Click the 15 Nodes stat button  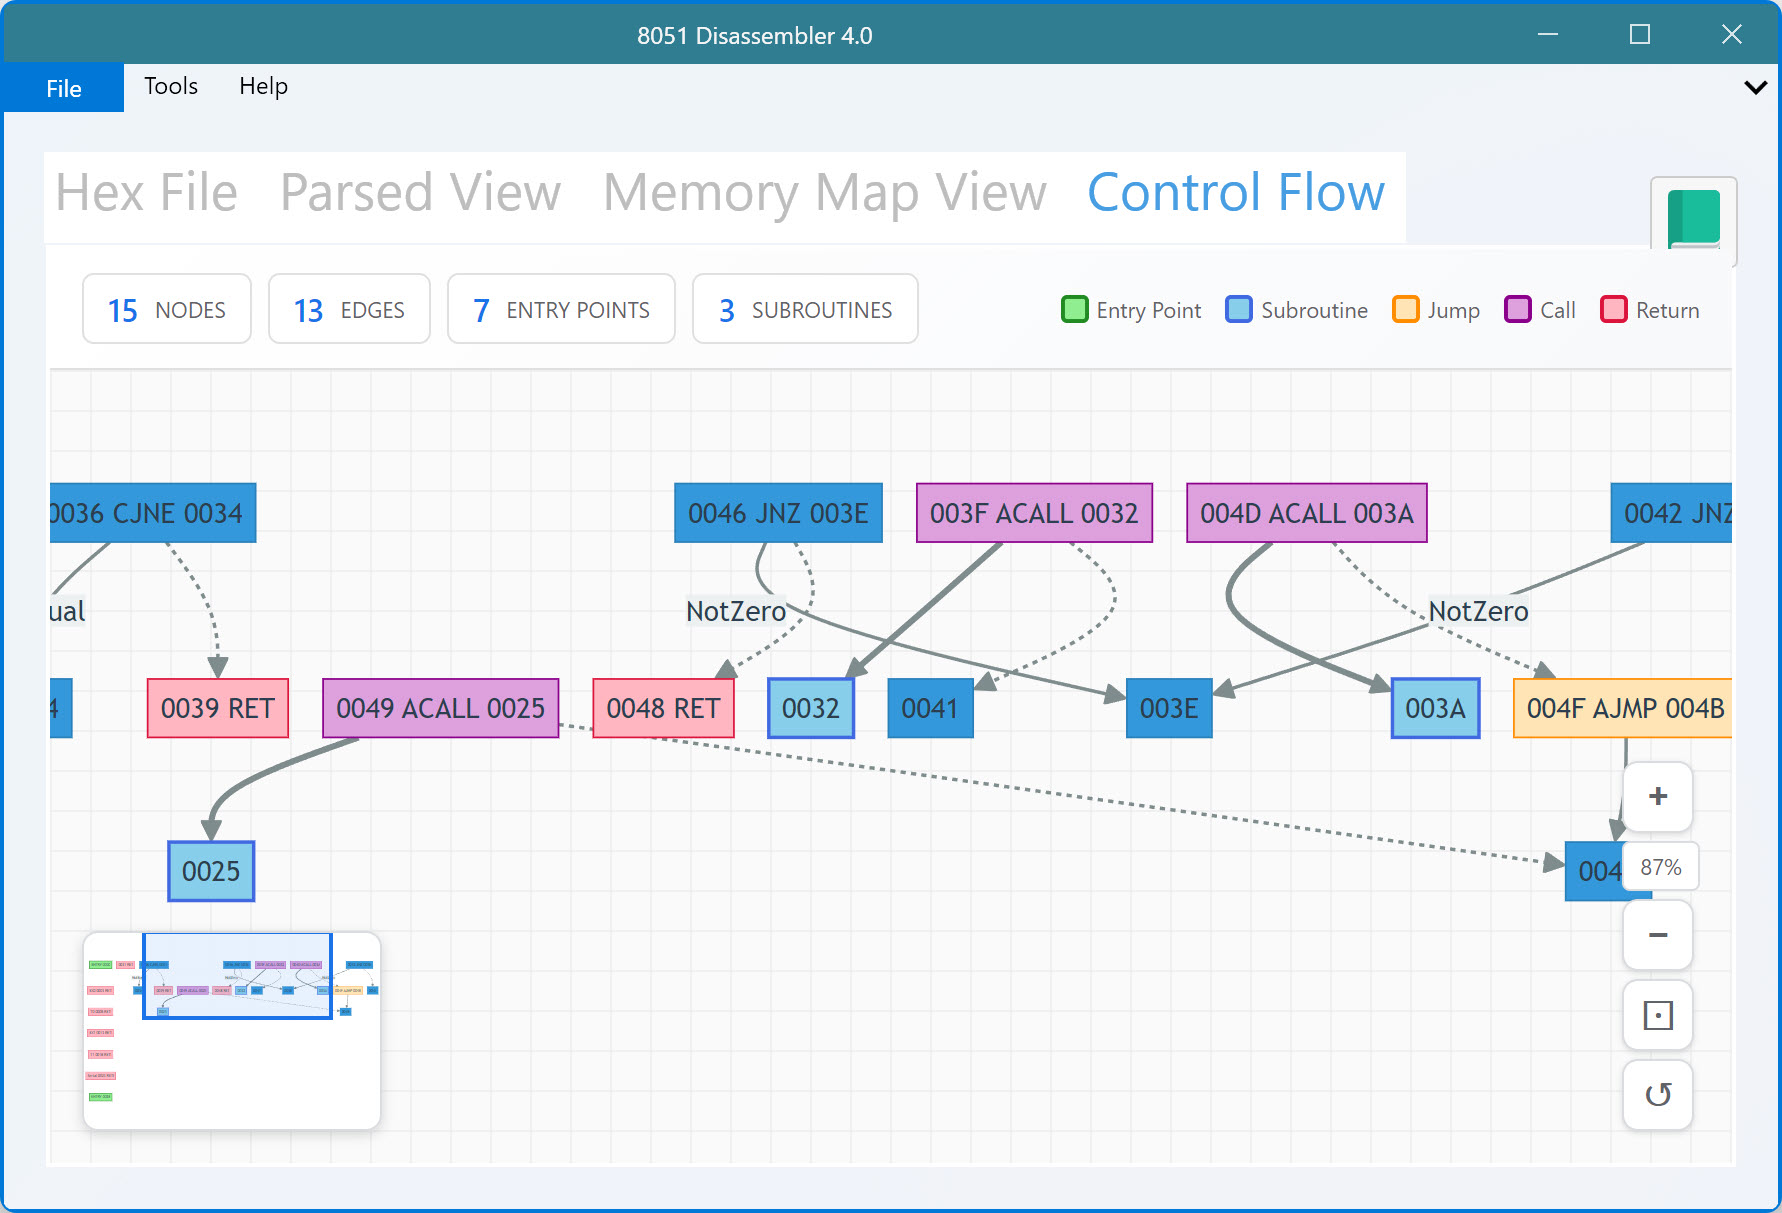click(x=167, y=310)
